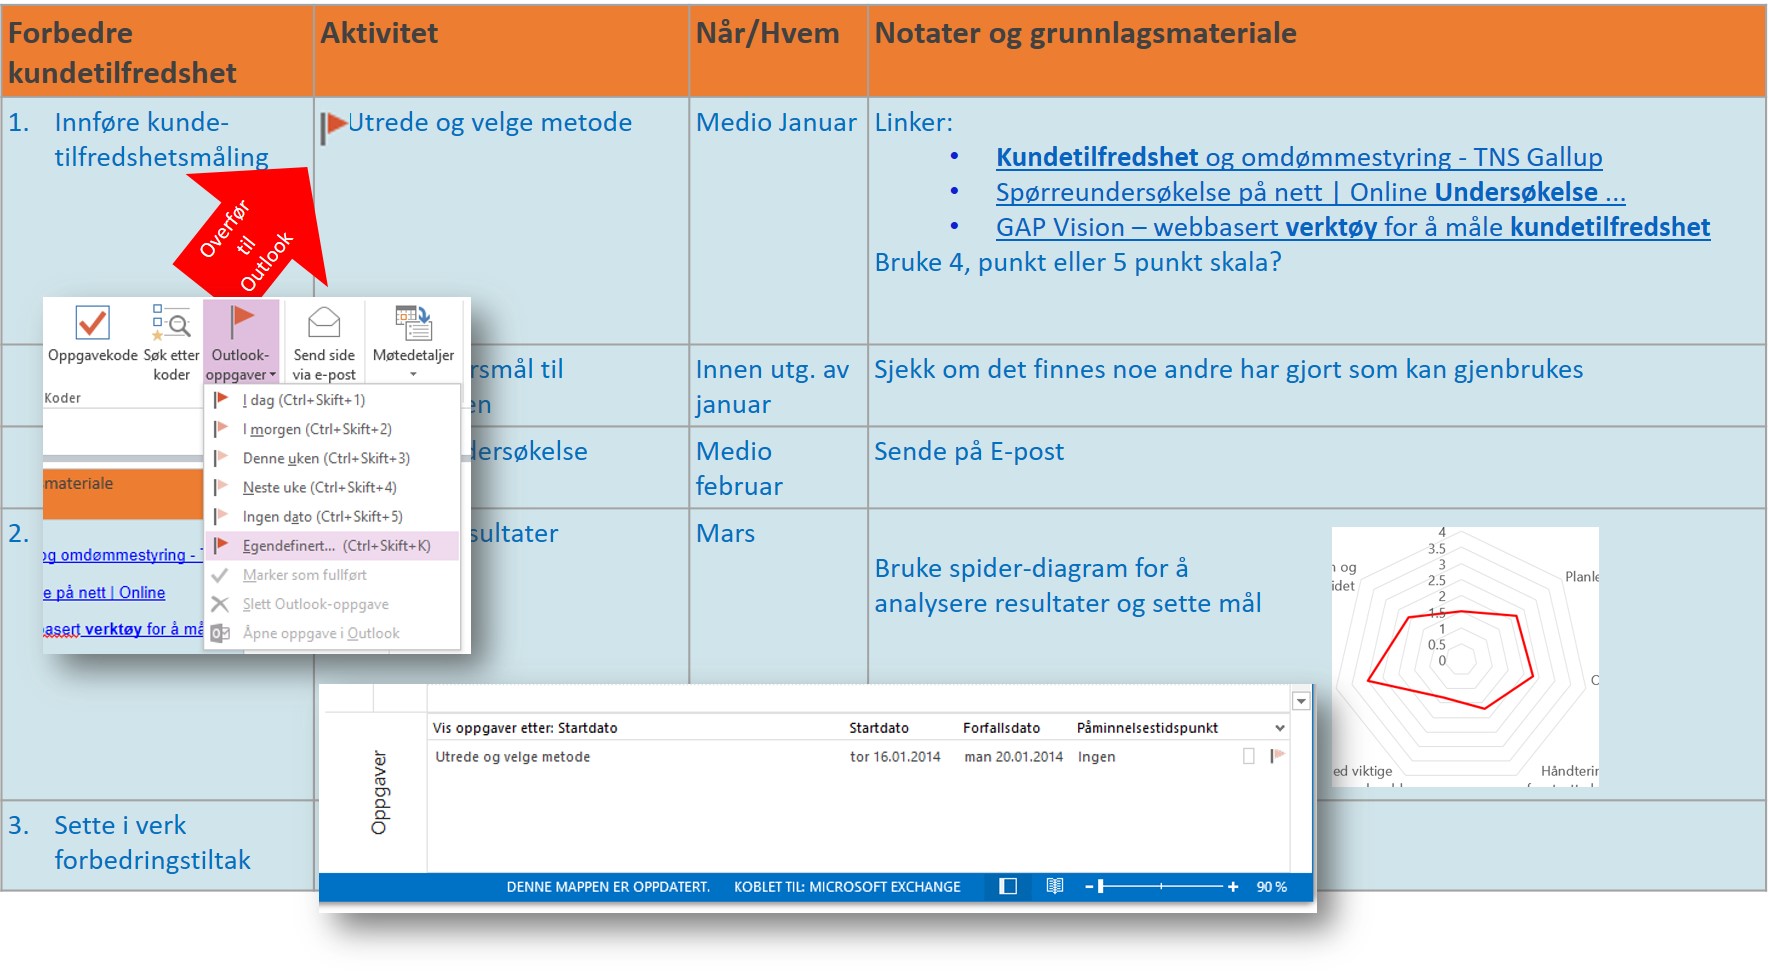Click chevron next to Påminnelsestidspunkt header
Screen dimensions: 1769x978
click(1279, 728)
